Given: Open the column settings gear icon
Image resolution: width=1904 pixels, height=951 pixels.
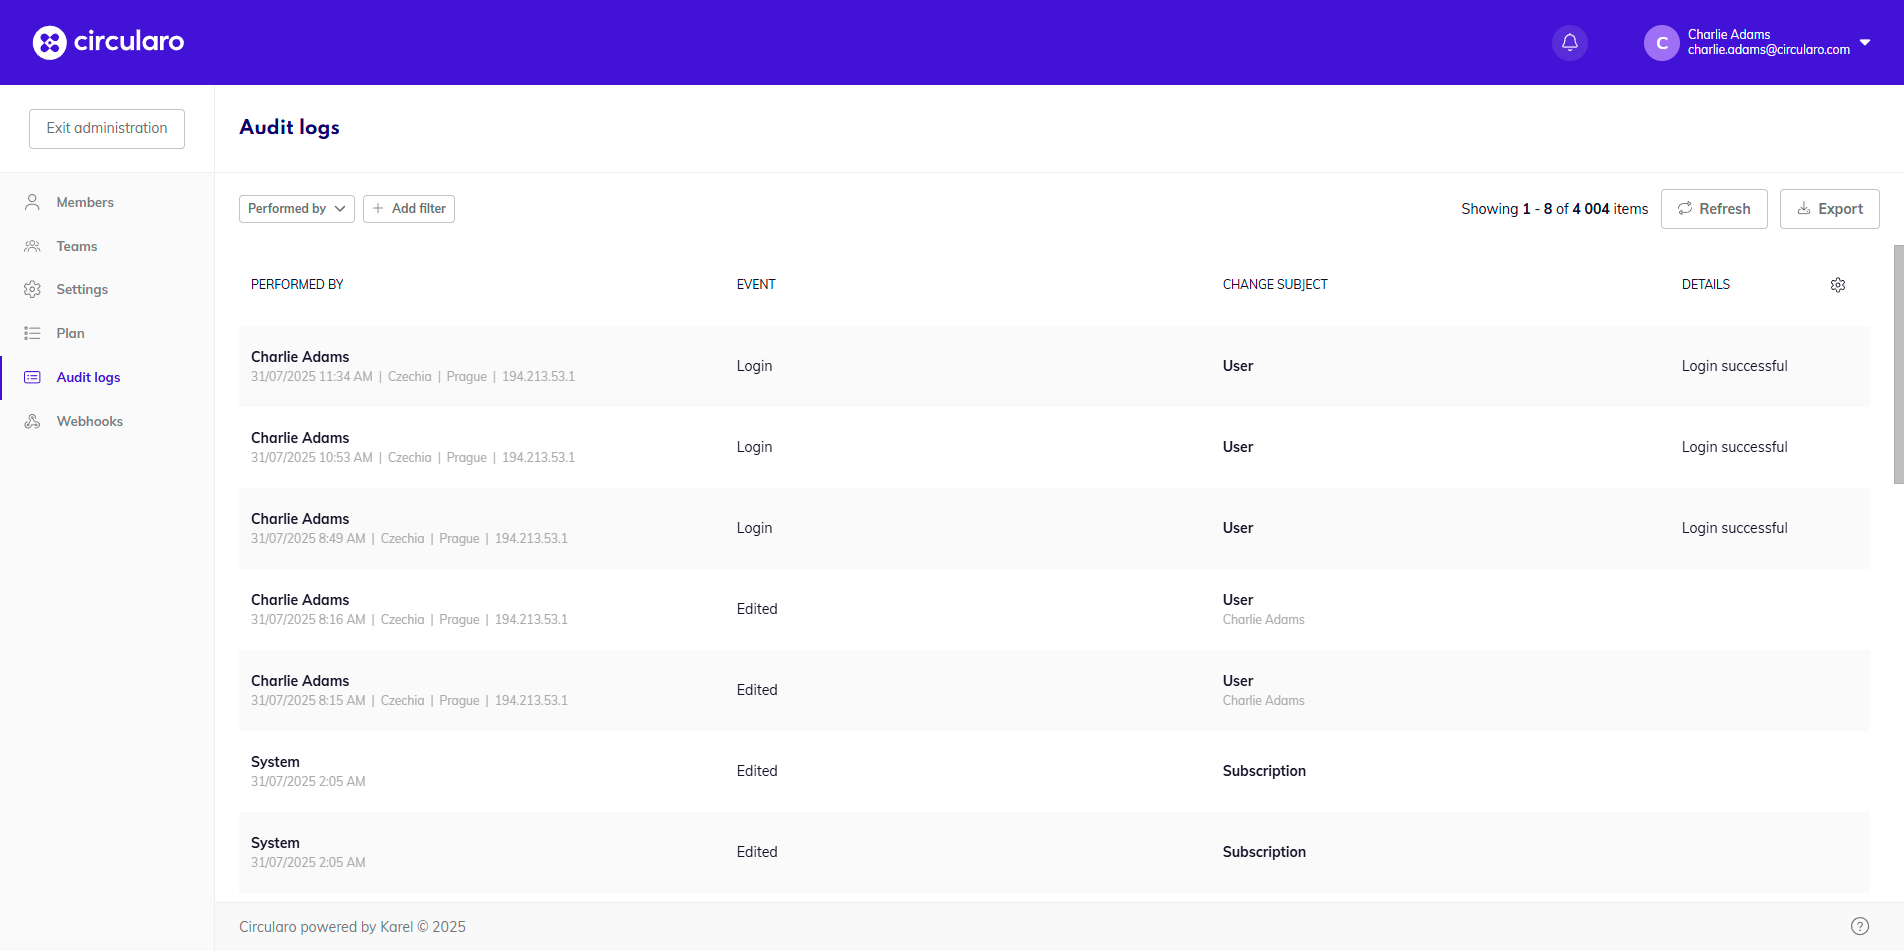Looking at the screenshot, I should [1837, 285].
